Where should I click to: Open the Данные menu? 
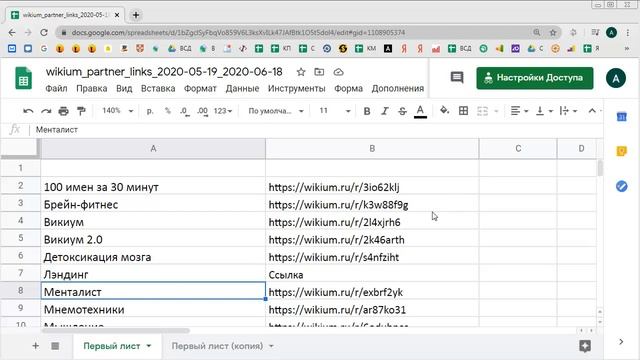point(242,89)
